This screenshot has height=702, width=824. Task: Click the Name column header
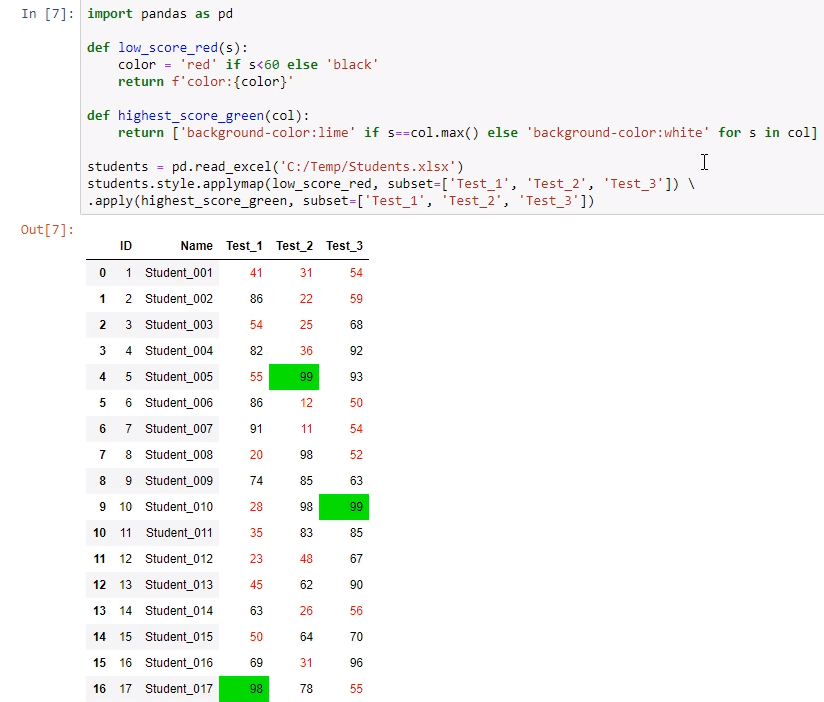tap(197, 246)
